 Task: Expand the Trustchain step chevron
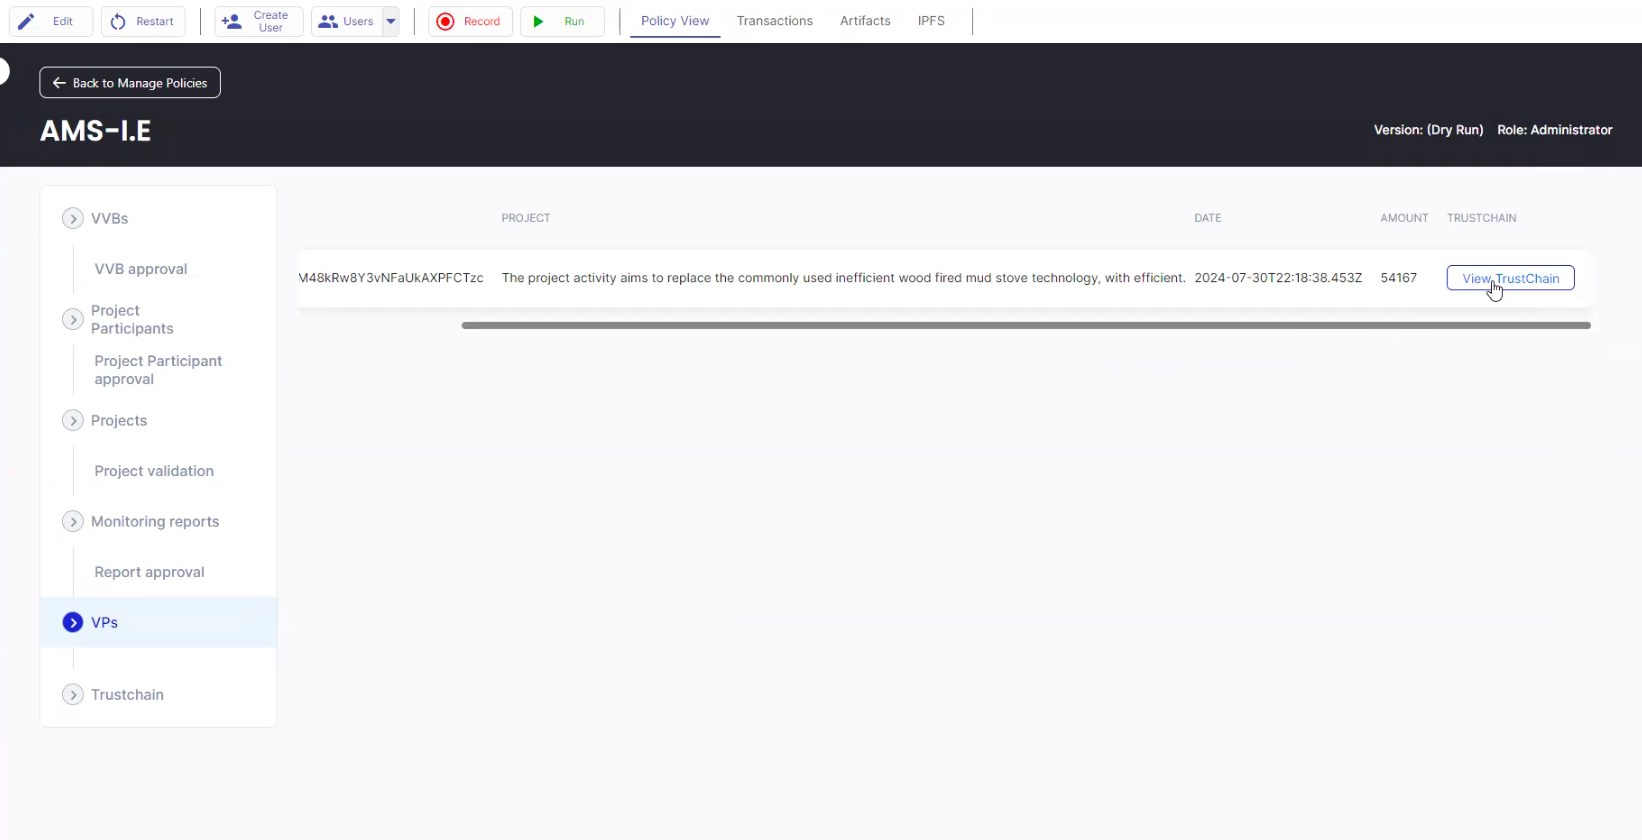tap(73, 694)
